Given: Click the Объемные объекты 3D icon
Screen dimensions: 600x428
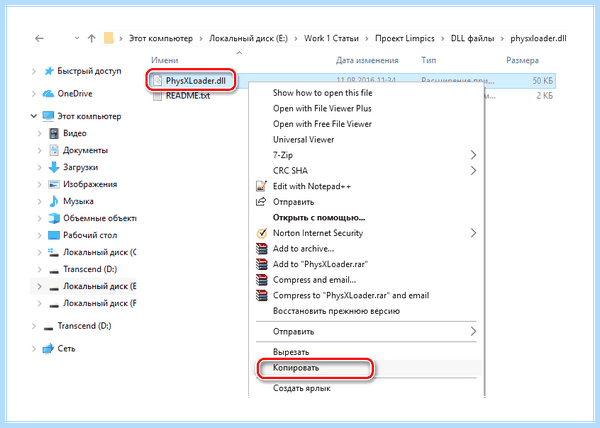Looking at the screenshot, I should [54, 218].
